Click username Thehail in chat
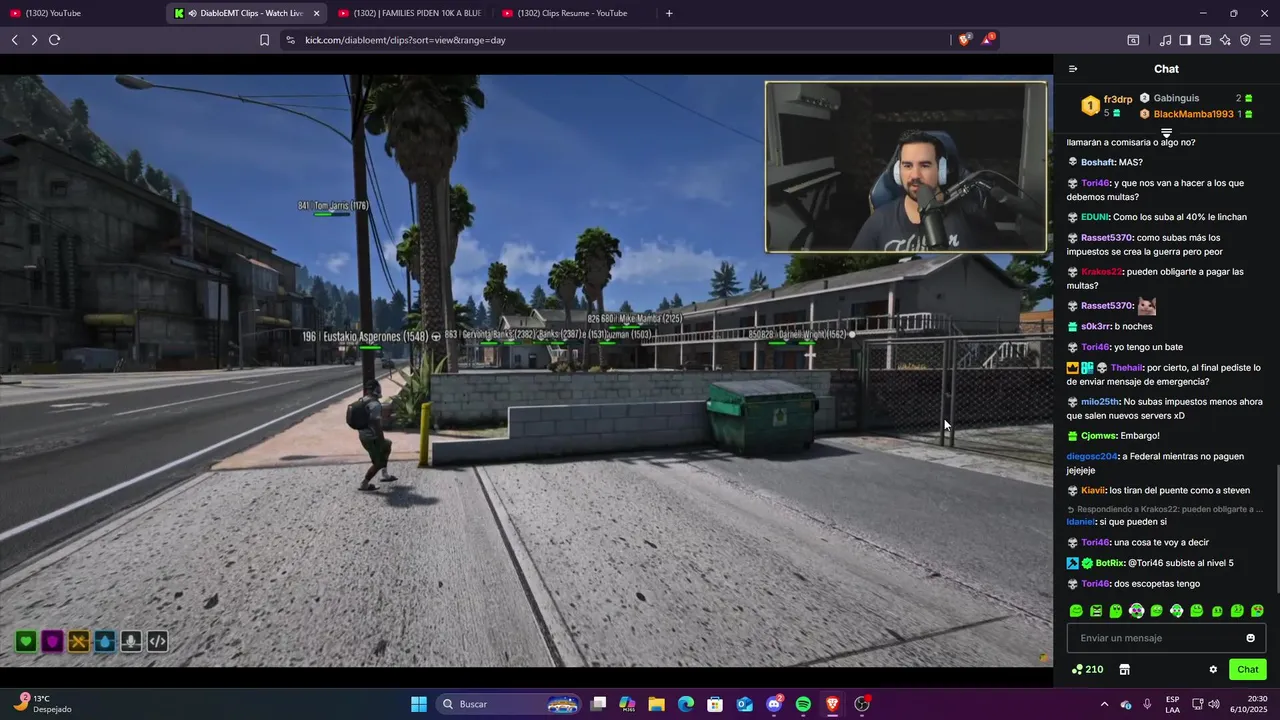This screenshot has height=720, width=1280. 1128,367
